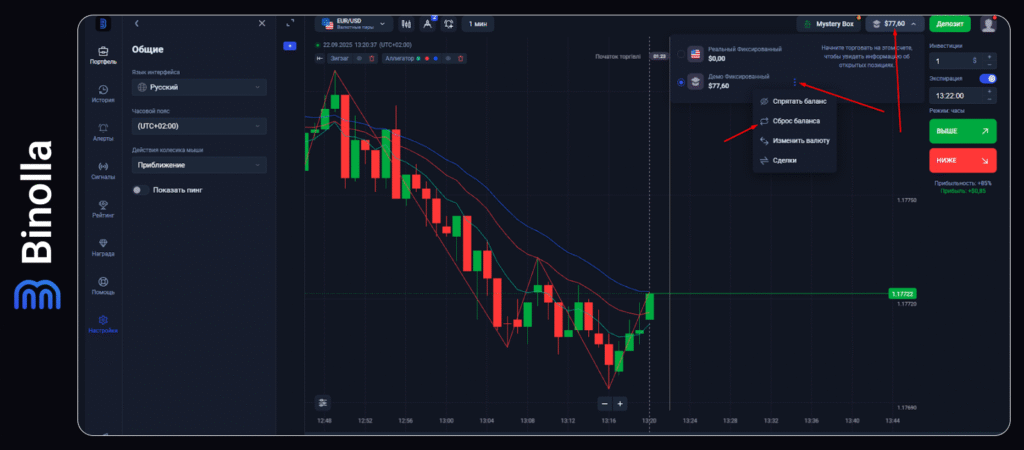Choose Сброс баланса from the menu
The height and width of the screenshot is (450, 1024).
795,121
